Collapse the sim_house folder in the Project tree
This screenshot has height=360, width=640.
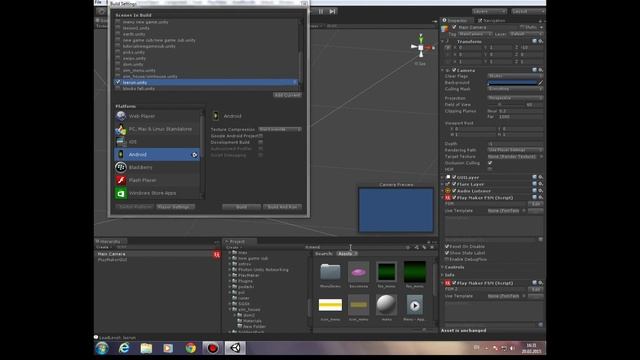(230, 310)
